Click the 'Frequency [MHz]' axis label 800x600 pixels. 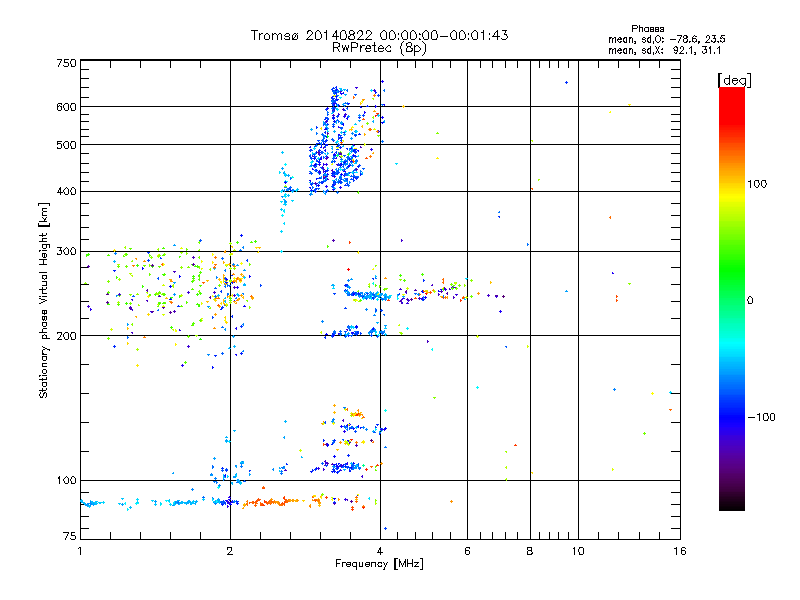tap(379, 564)
